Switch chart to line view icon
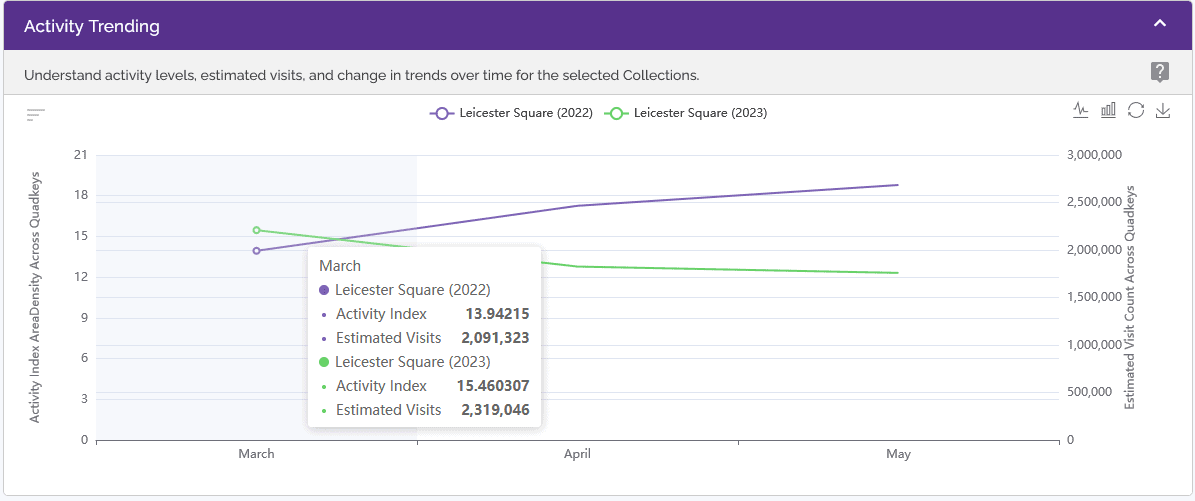The width and height of the screenshot is (1195, 501). click(x=1080, y=111)
